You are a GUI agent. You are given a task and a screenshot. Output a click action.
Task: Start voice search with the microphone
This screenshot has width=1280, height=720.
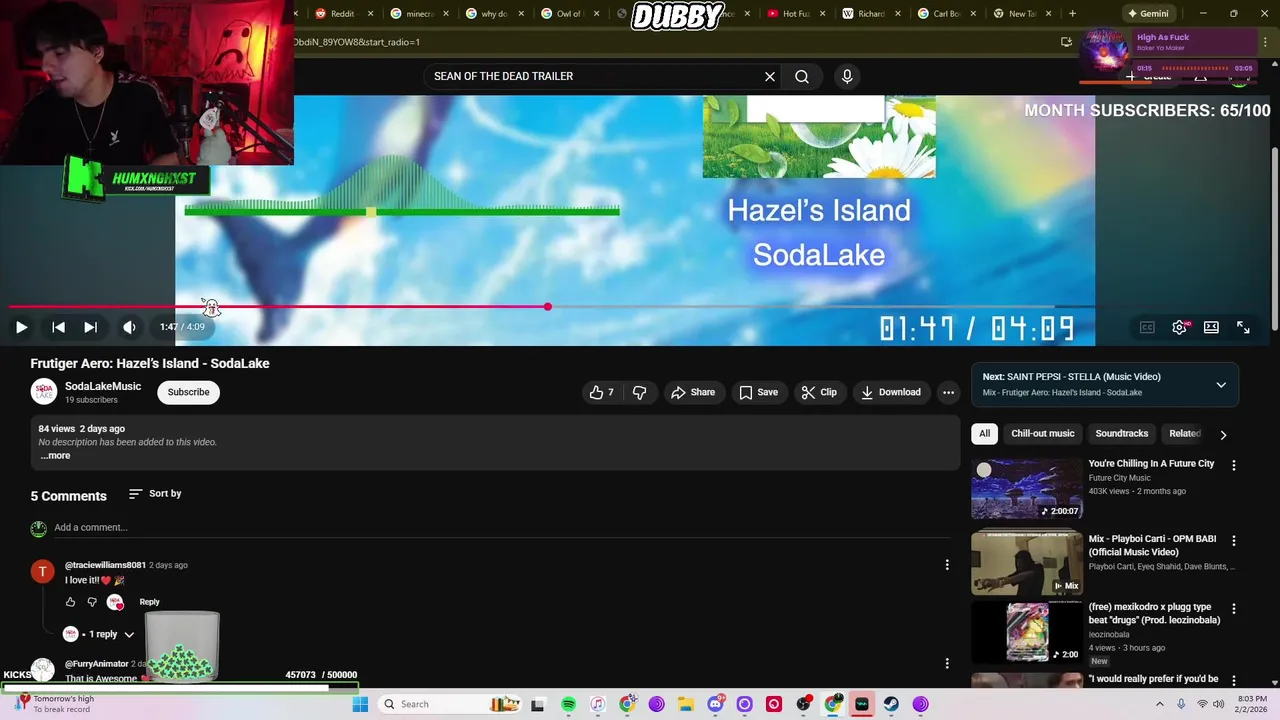[x=847, y=76]
